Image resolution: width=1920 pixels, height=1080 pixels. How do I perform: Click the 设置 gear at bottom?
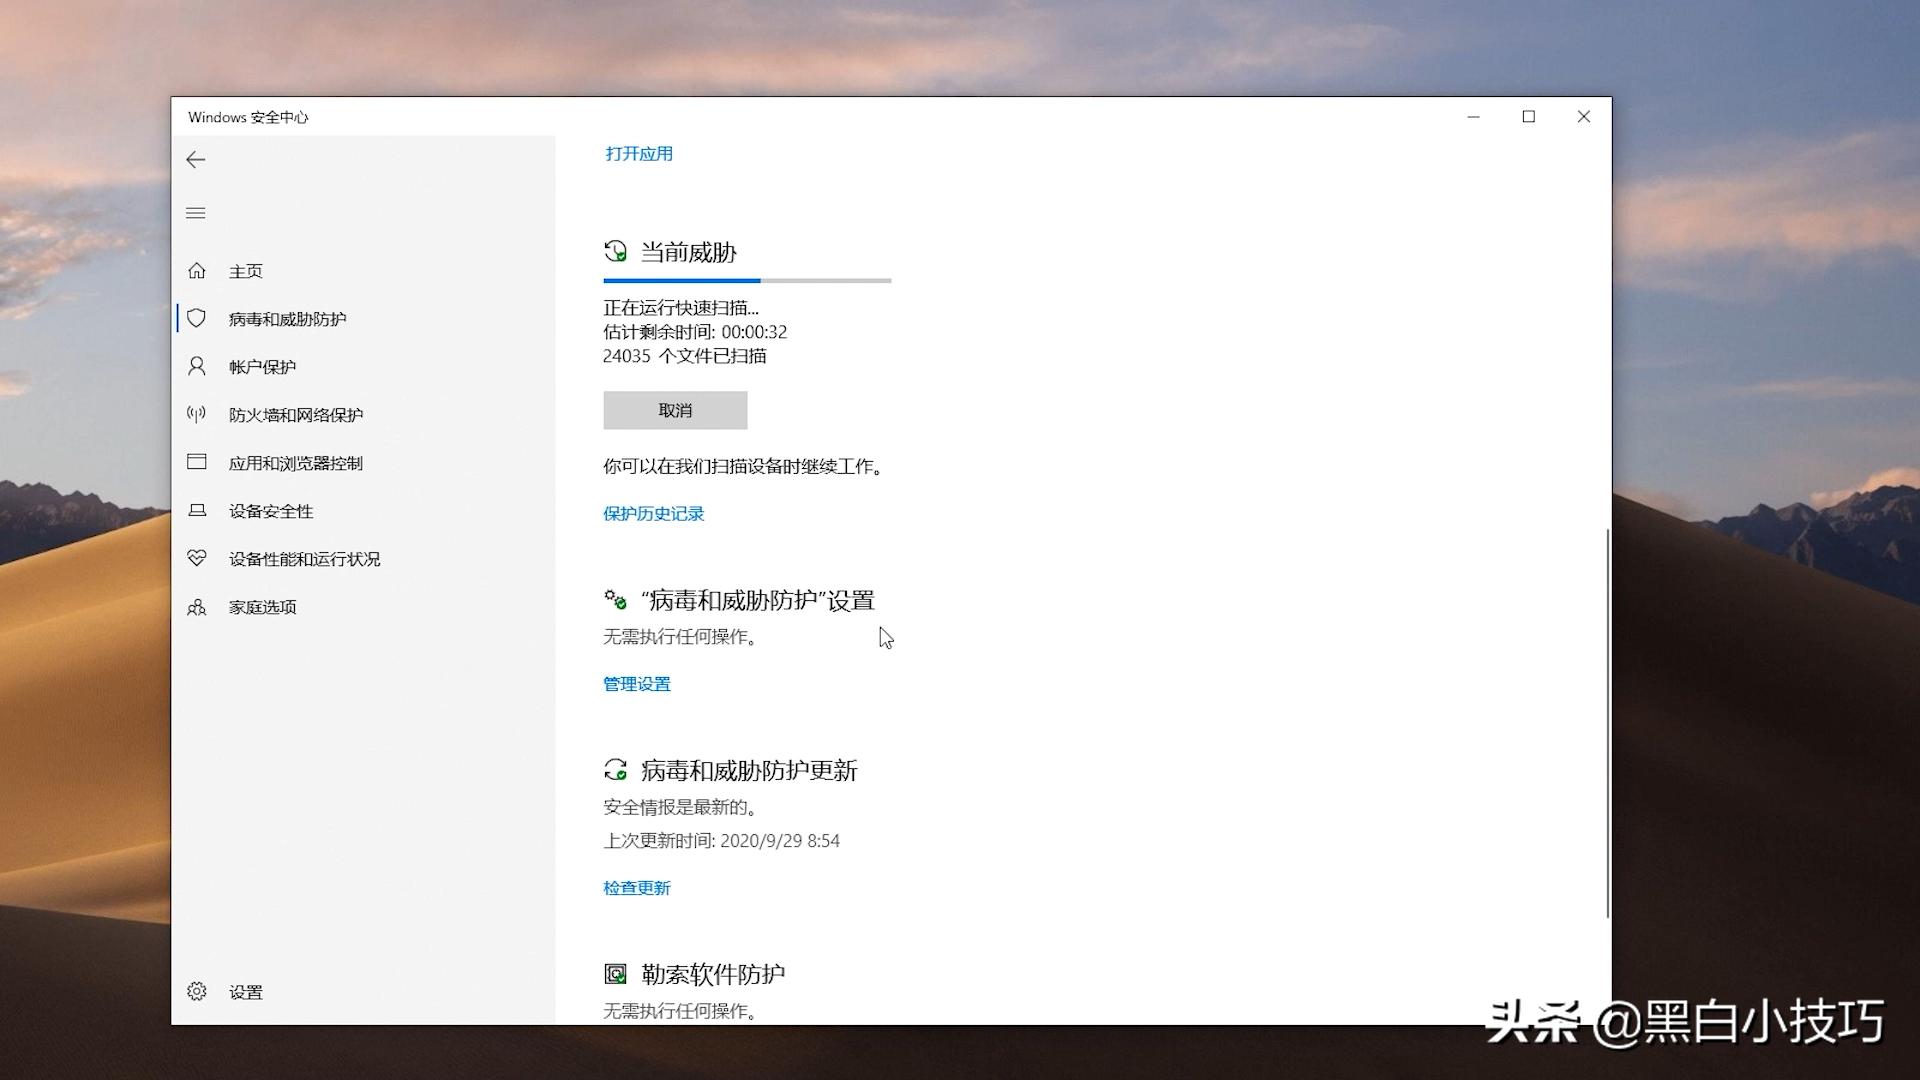point(196,991)
